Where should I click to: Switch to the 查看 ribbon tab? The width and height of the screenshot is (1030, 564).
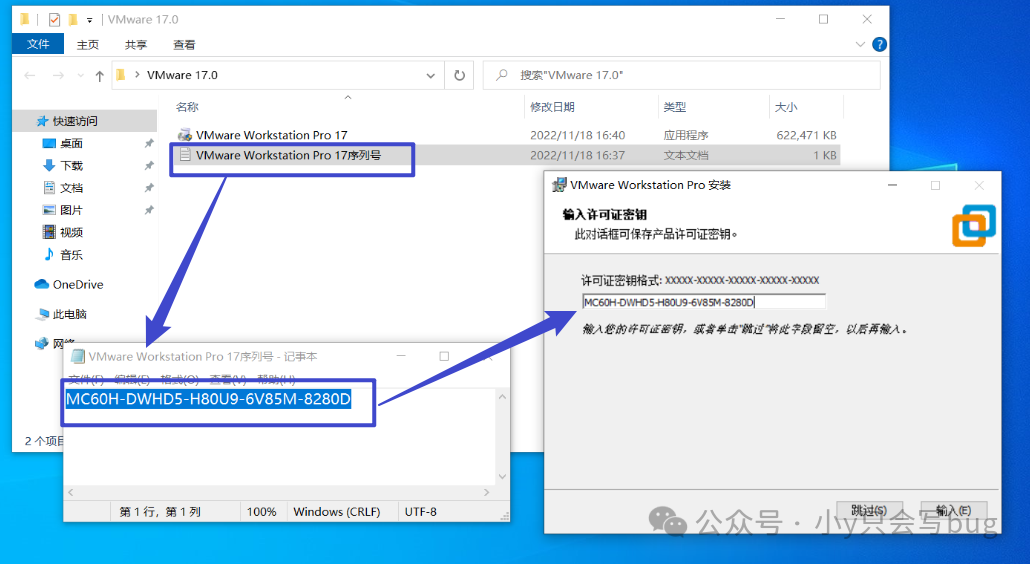(x=184, y=45)
